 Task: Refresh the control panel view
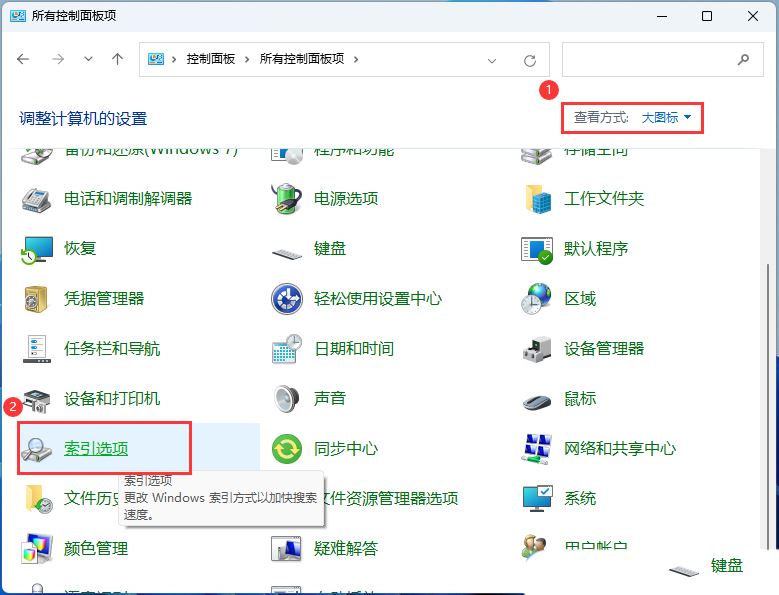click(530, 61)
